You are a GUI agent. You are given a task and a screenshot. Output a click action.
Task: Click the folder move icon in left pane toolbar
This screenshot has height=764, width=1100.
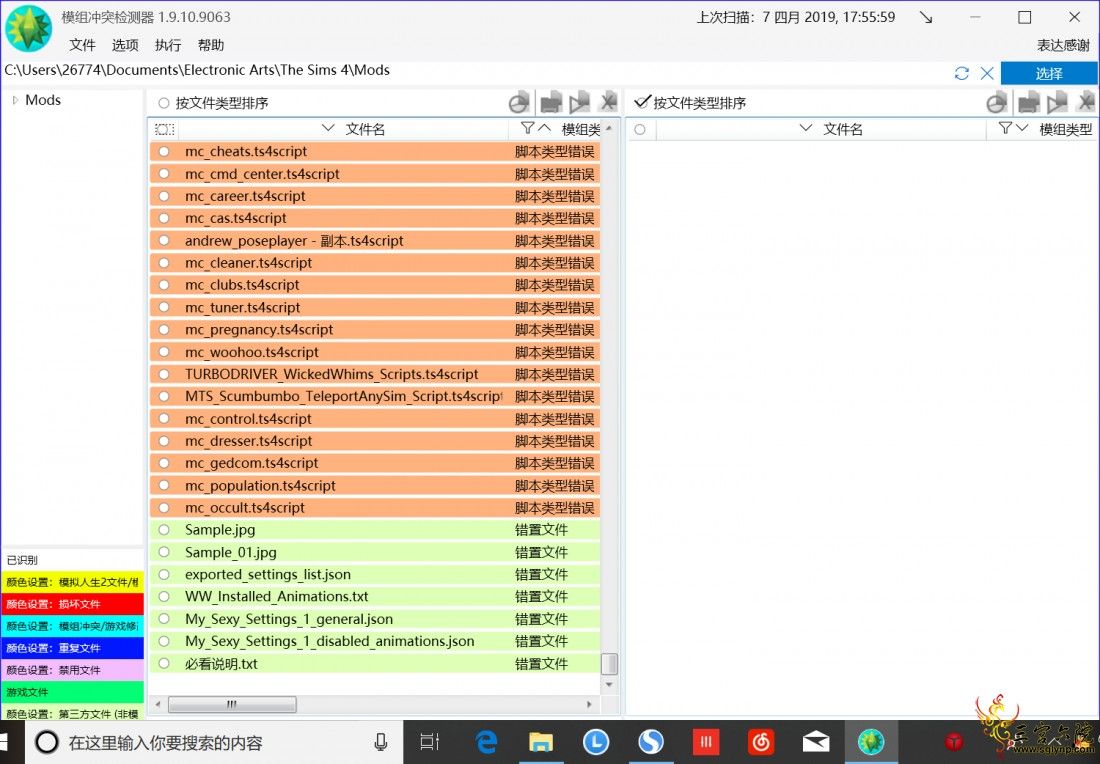(x=551, y=103)
